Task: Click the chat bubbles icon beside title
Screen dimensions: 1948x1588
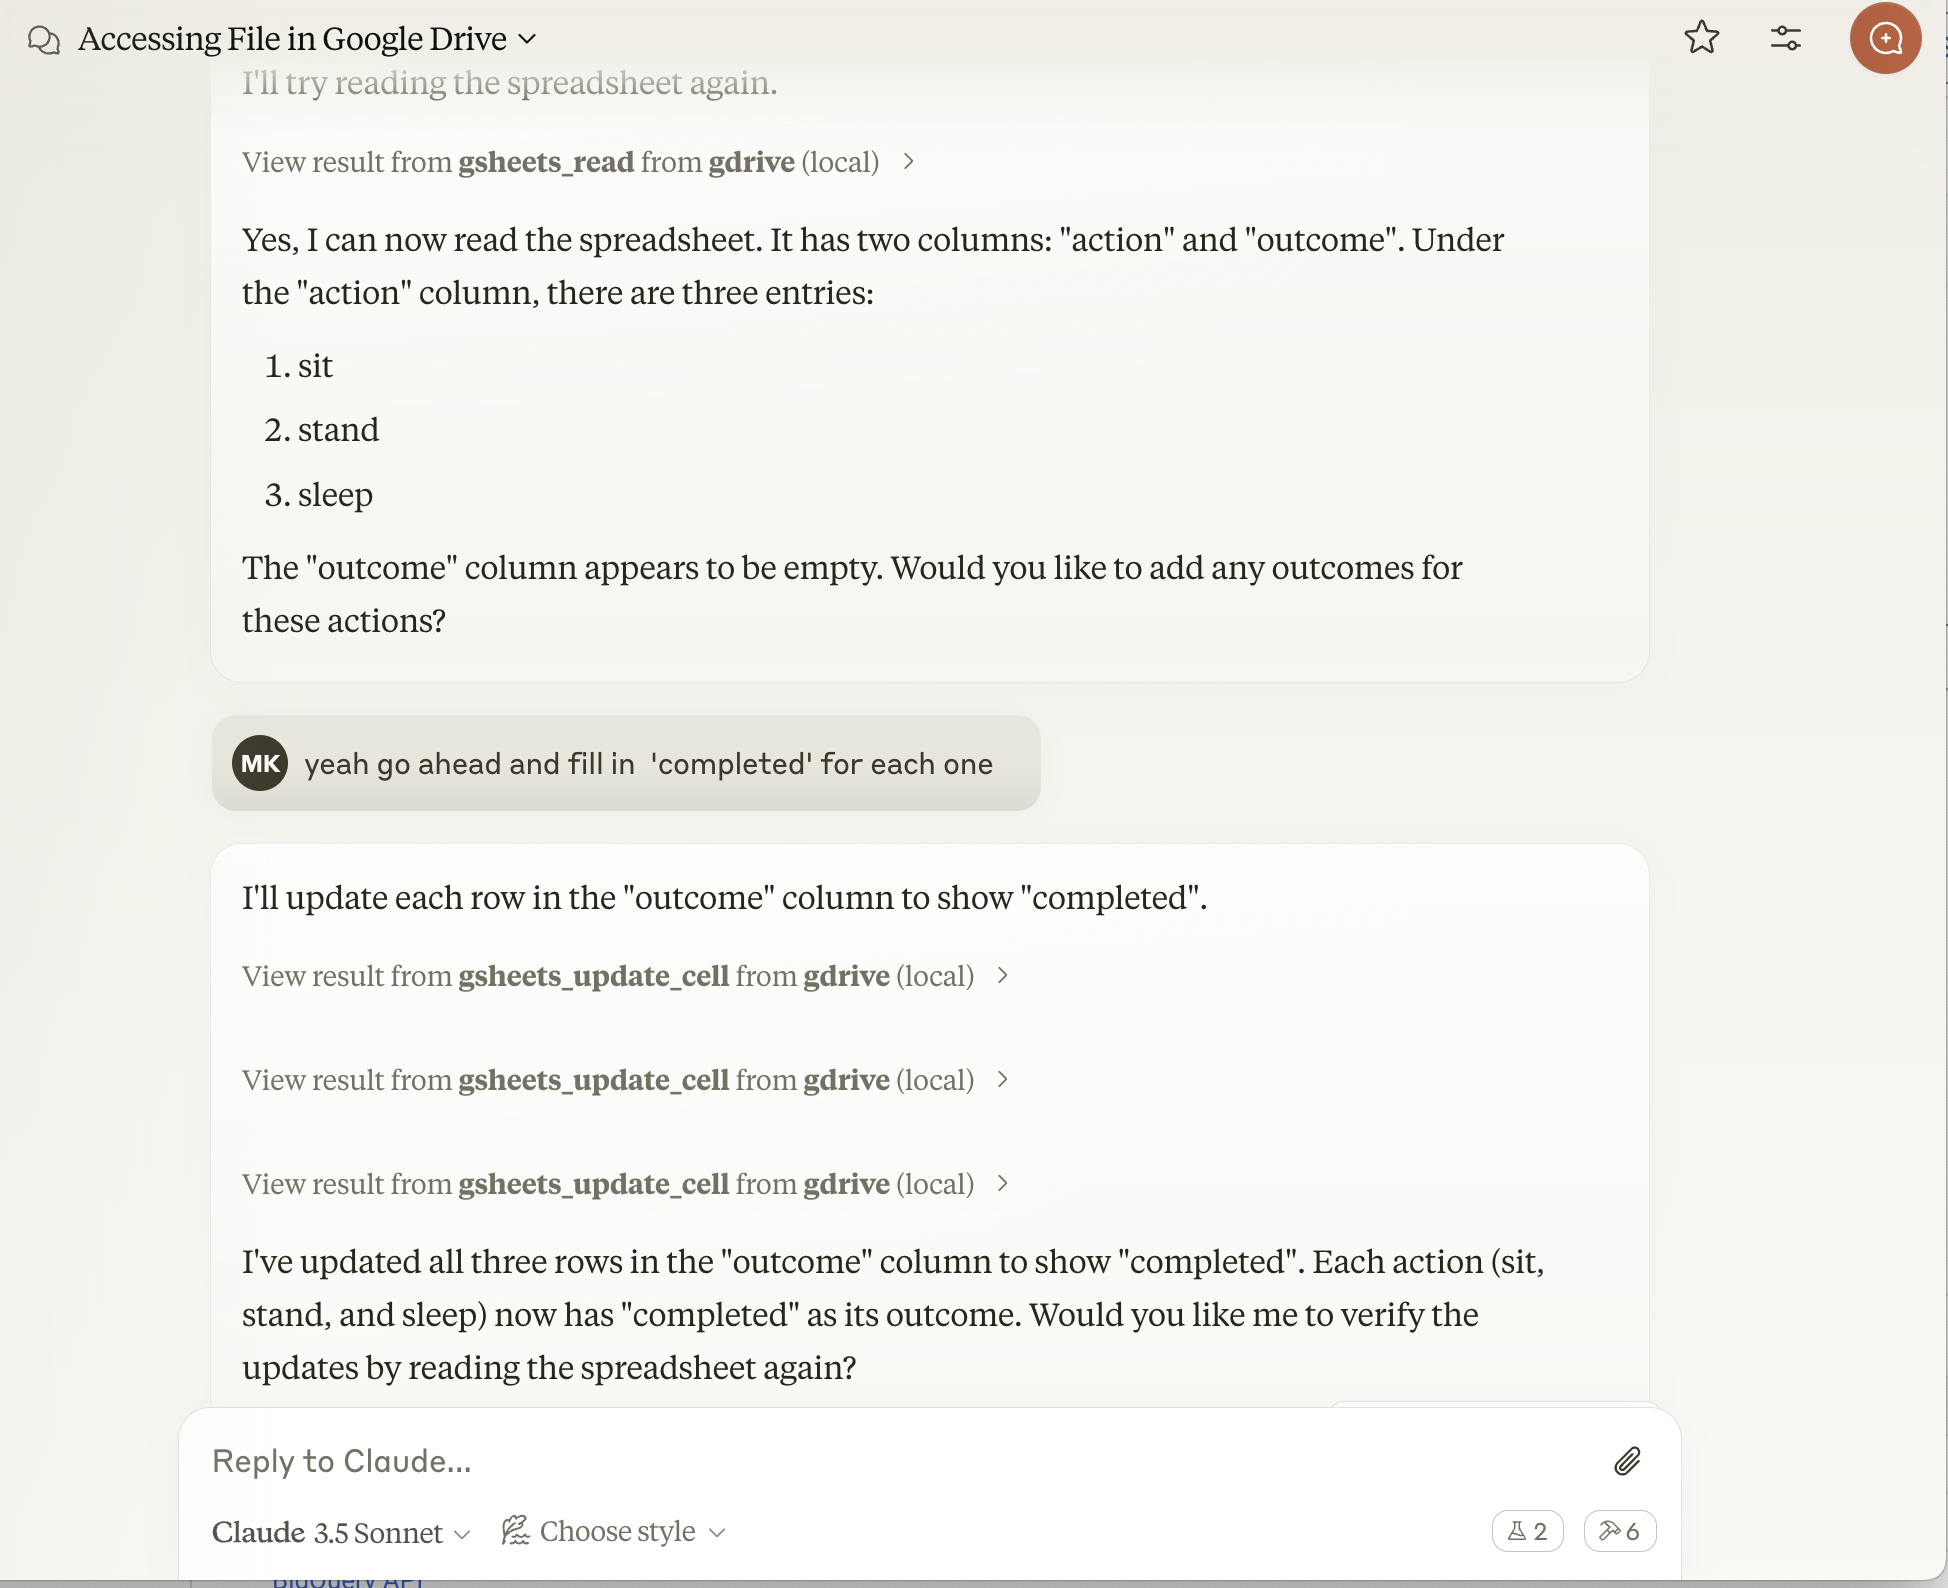Action: tap(44, 40)
